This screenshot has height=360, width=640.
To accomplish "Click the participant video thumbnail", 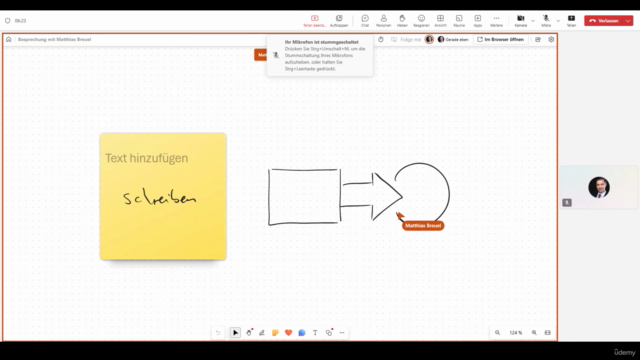I will coord(599,187).
